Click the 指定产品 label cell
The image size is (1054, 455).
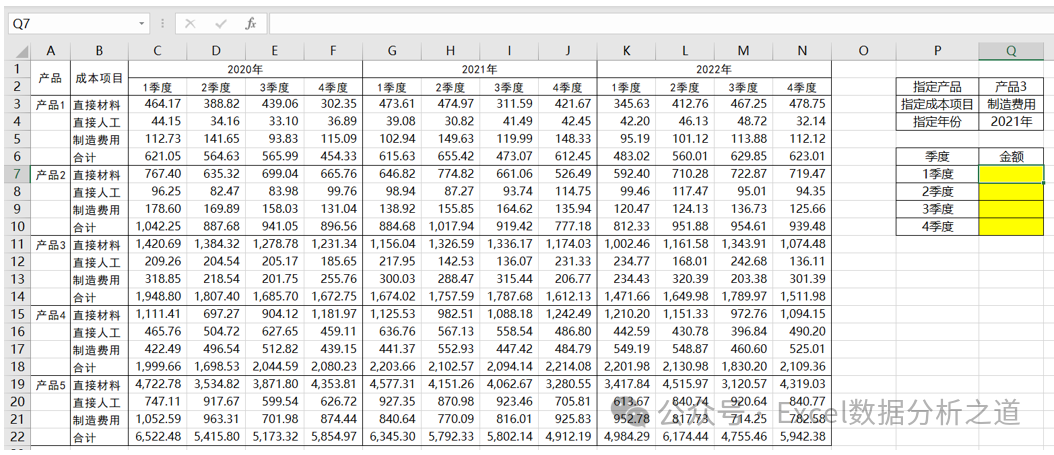tap(937, 87)
